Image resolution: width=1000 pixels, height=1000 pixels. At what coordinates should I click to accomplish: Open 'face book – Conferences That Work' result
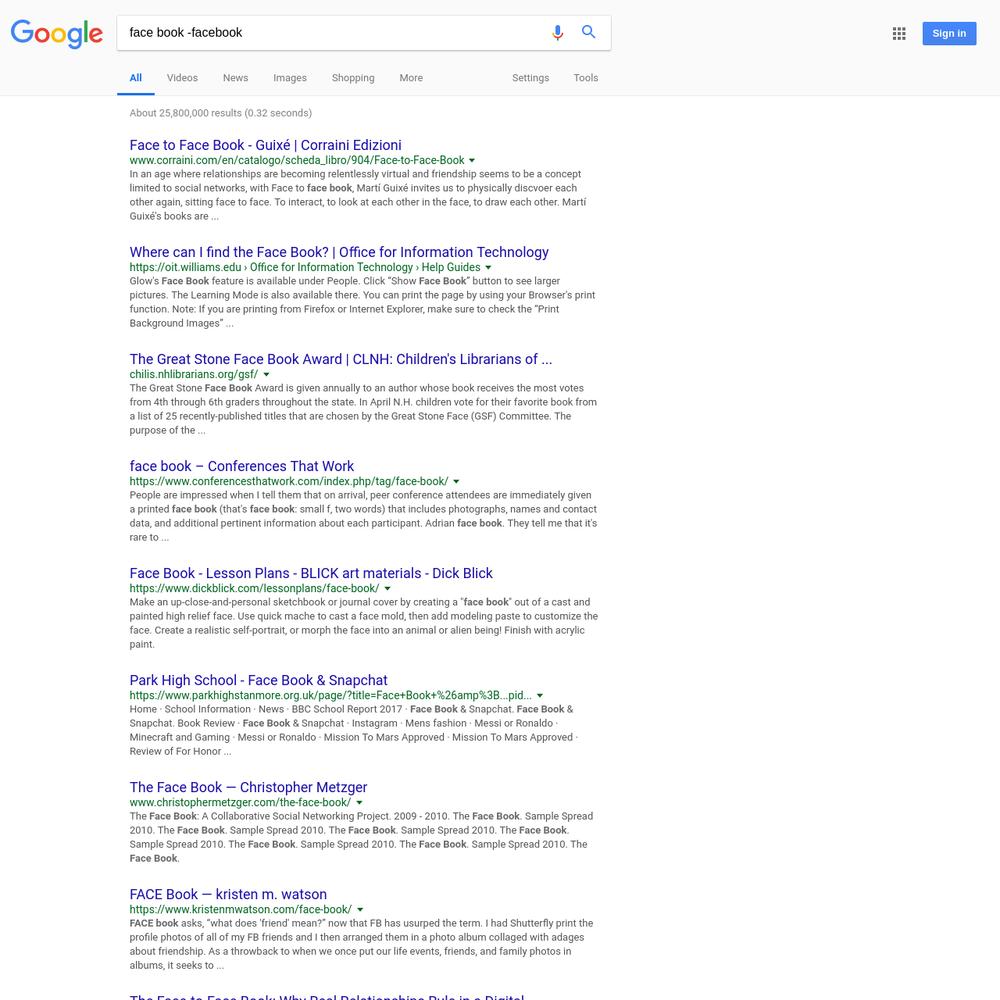242,466
